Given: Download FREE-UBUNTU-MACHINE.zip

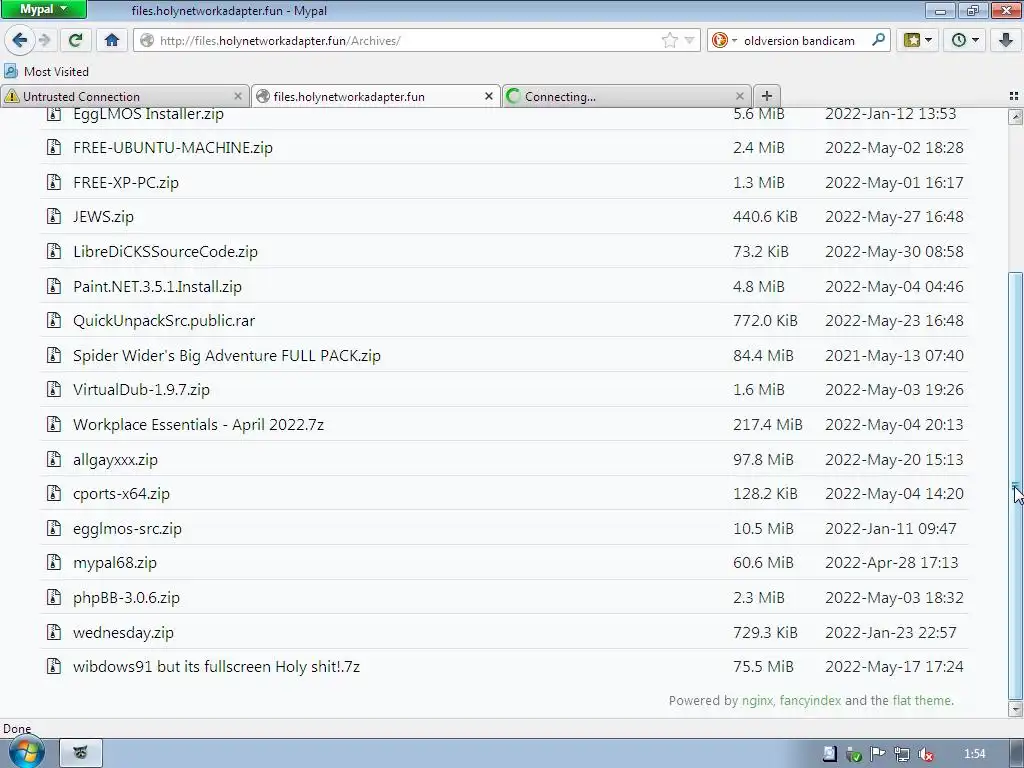Looking at the screenshot, I should pos(172,148).
